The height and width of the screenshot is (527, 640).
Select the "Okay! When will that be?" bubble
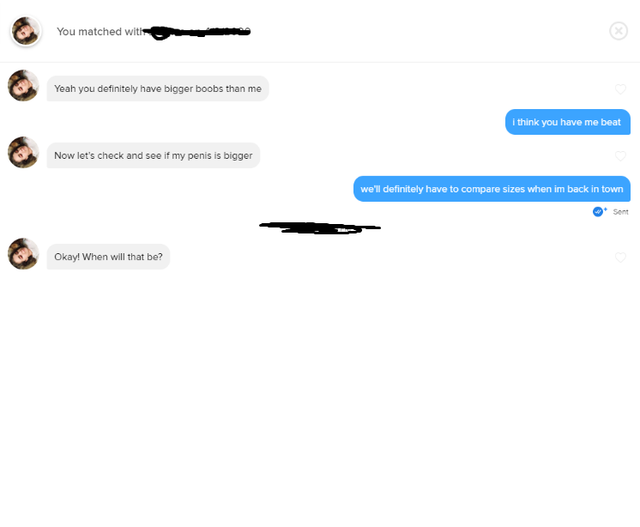tap(108, 257)
